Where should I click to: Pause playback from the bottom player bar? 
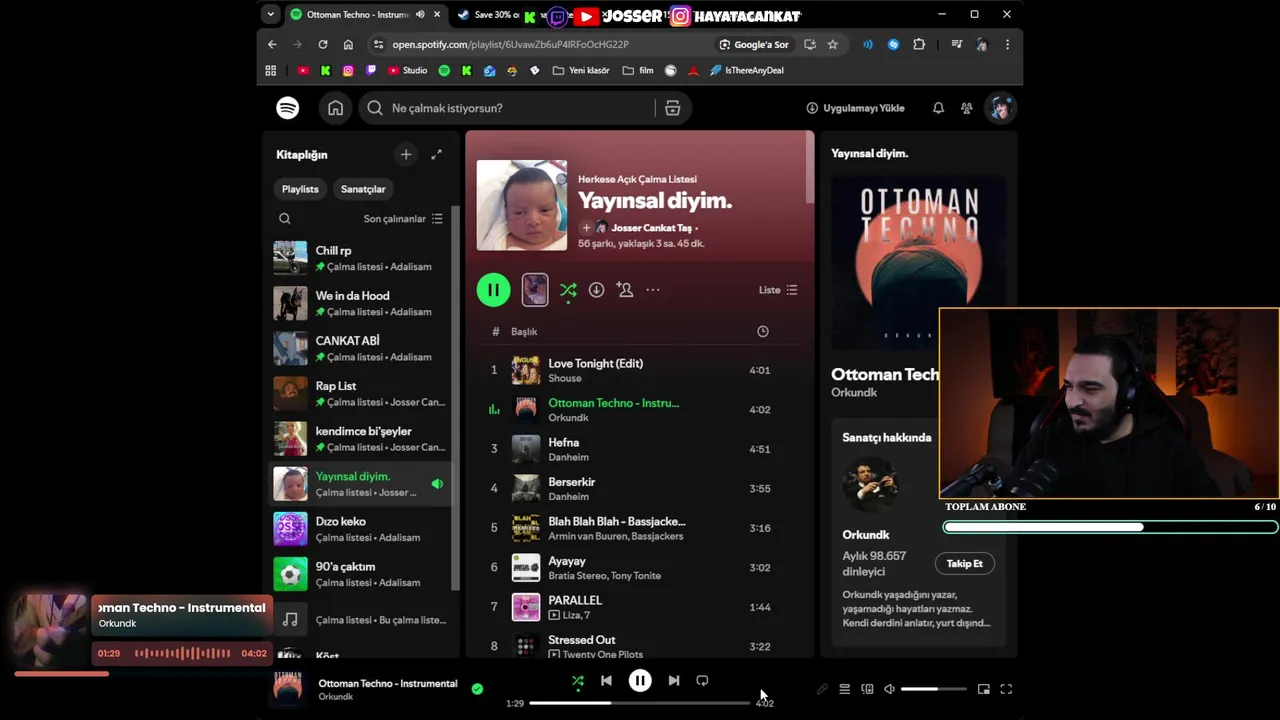tap(640, 680)
